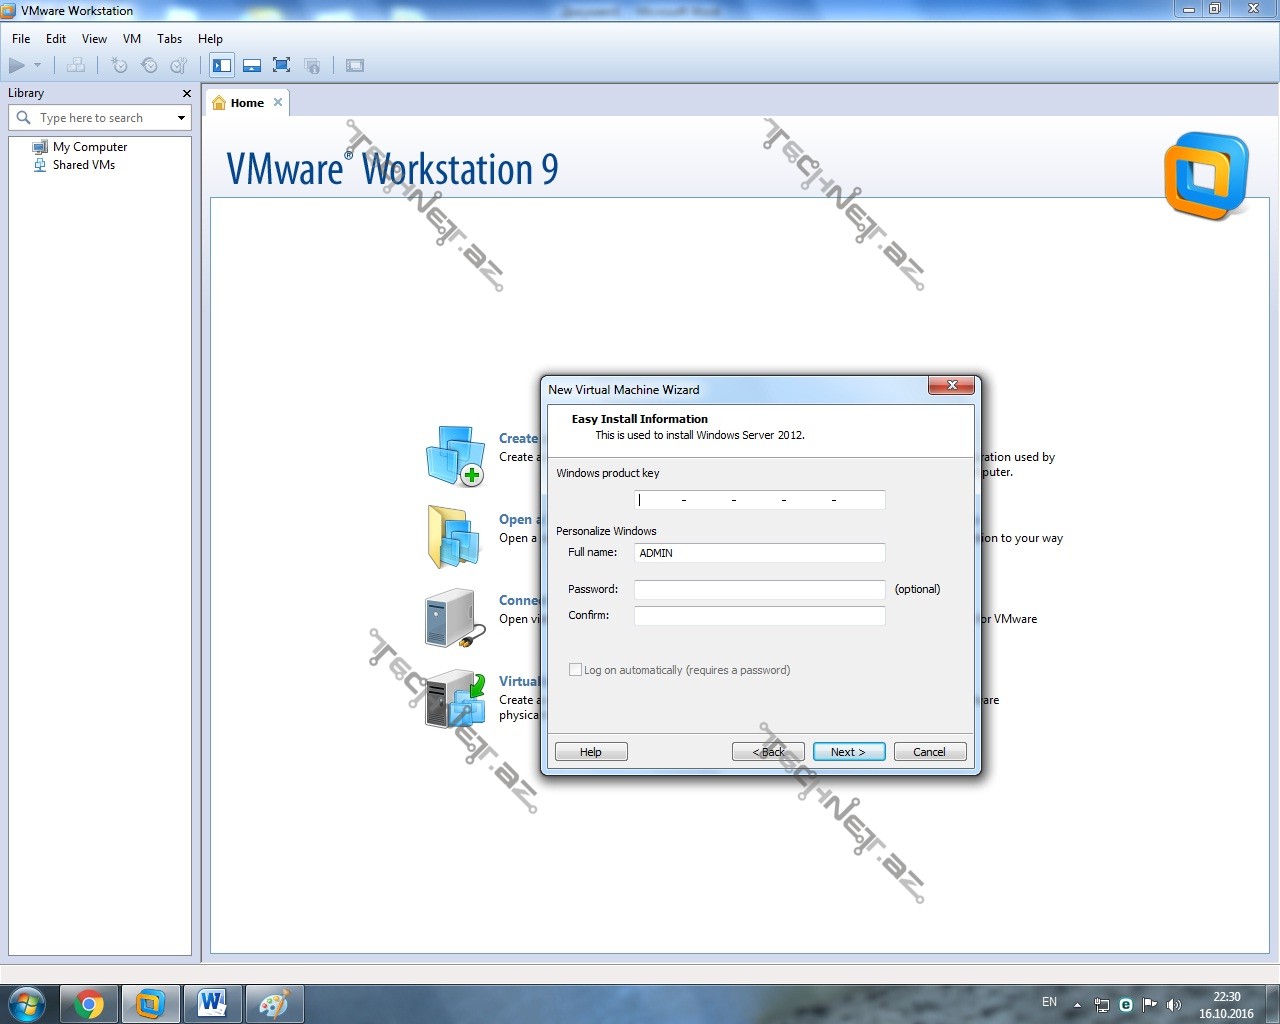Click the take snapshot toolbar icon

click(119, 66)
